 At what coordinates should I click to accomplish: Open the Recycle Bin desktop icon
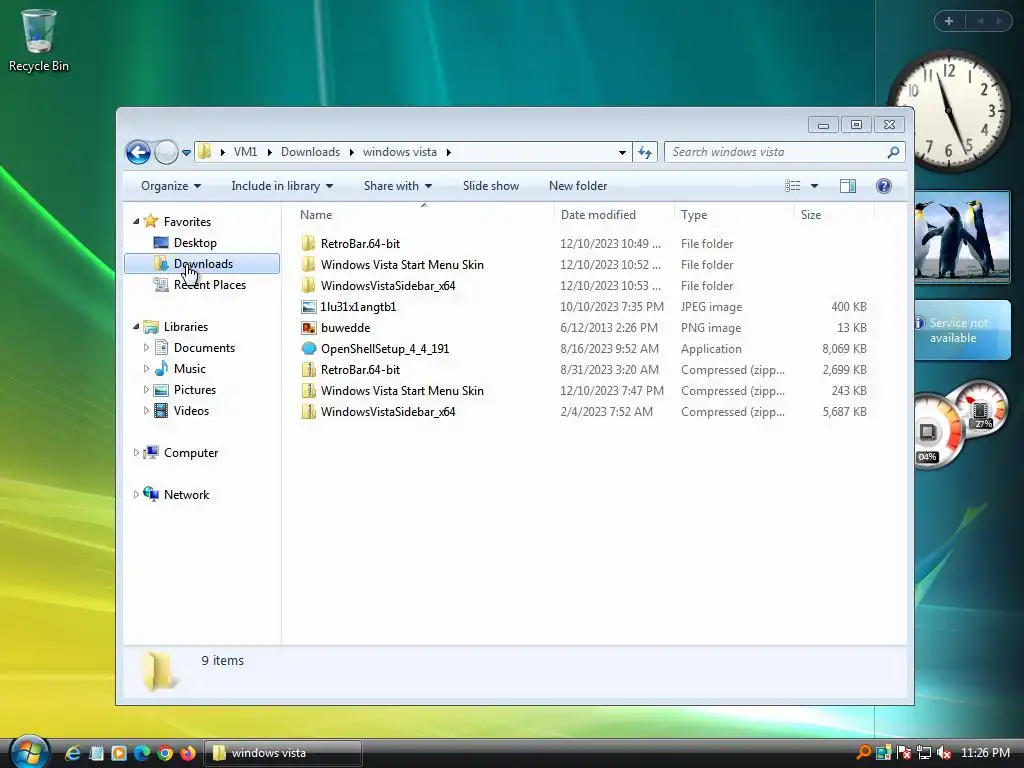click(x=39, y=40)
